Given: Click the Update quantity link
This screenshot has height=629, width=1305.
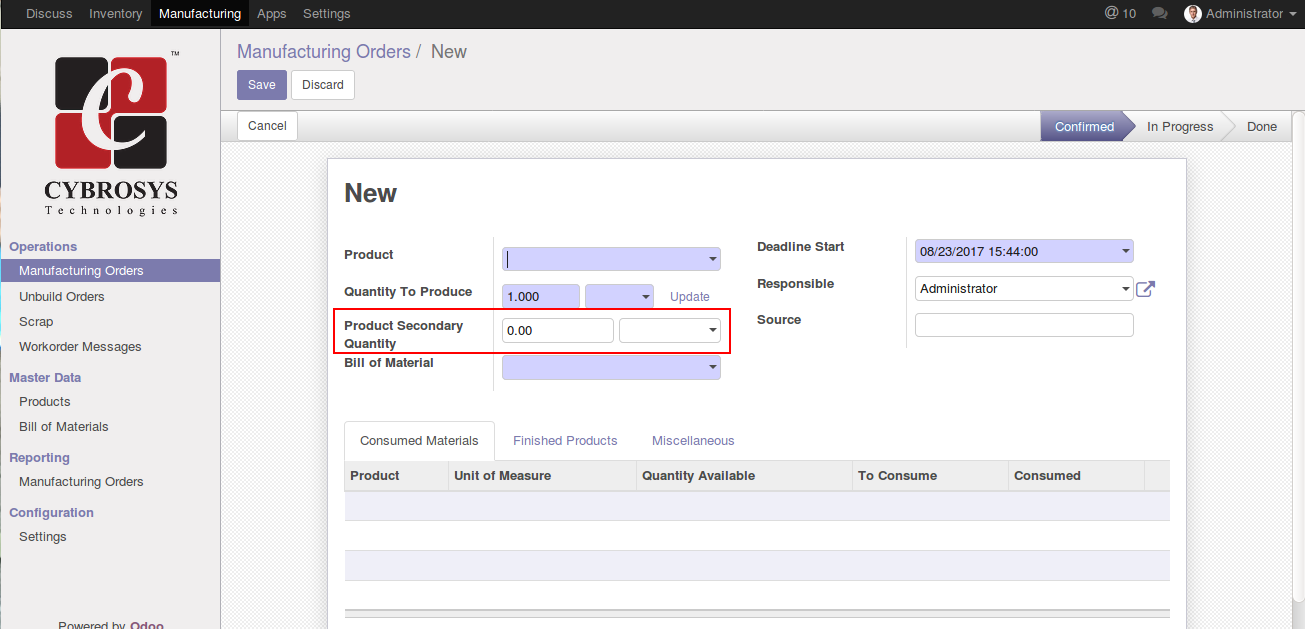Looking at the screenshot, I should pyautogui.click(x=689, y=297).
